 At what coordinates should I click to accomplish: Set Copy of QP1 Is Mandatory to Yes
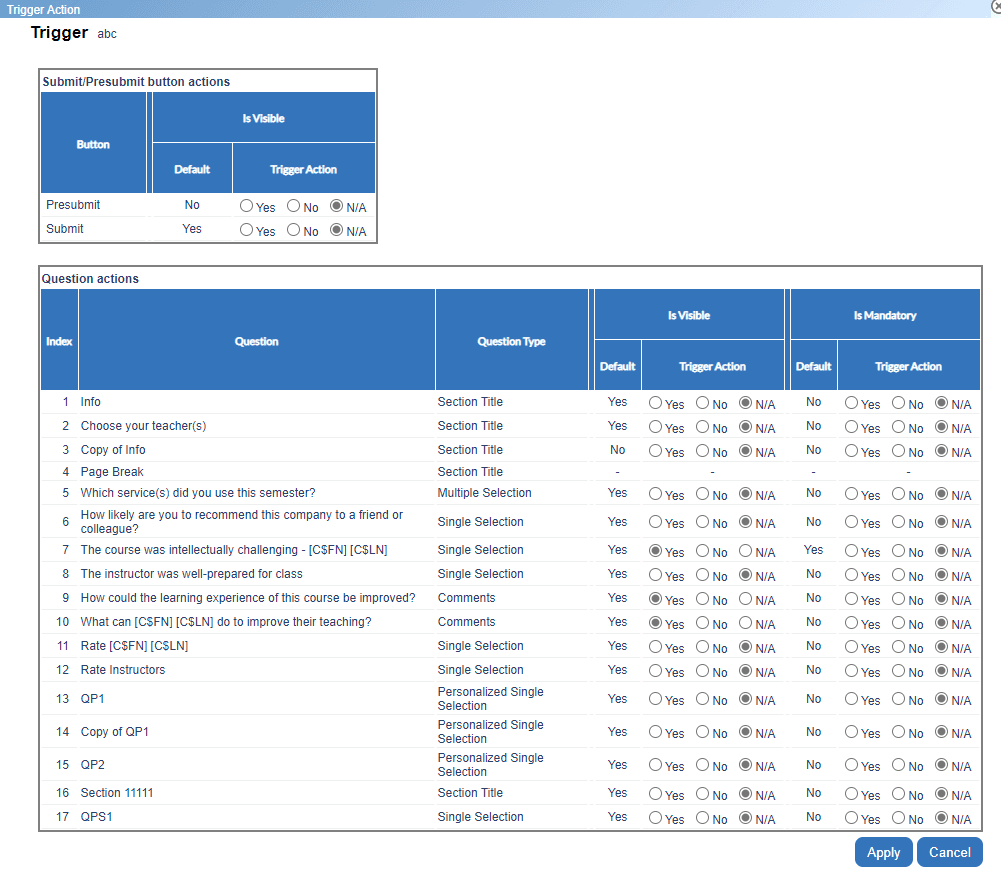point(852,732)
